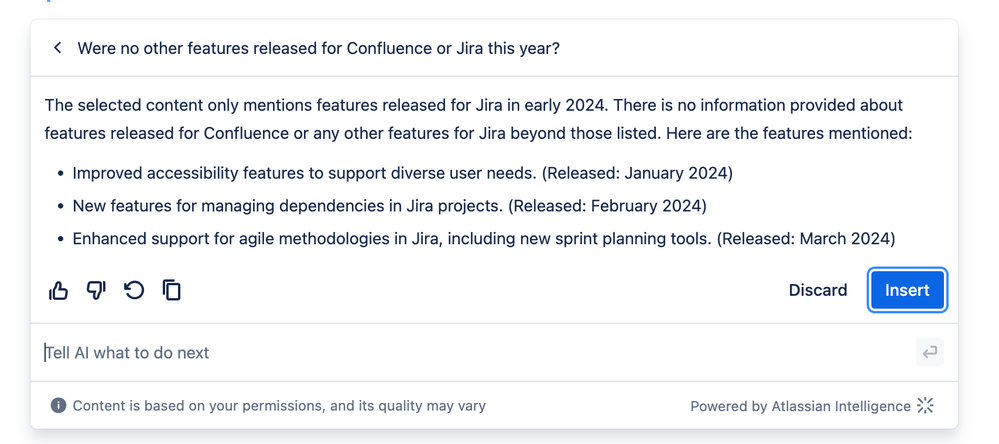Viewport: 999px width, 444px height.
Task: Submit the prompt with the enter arrow icon
Action: [930, 352]
